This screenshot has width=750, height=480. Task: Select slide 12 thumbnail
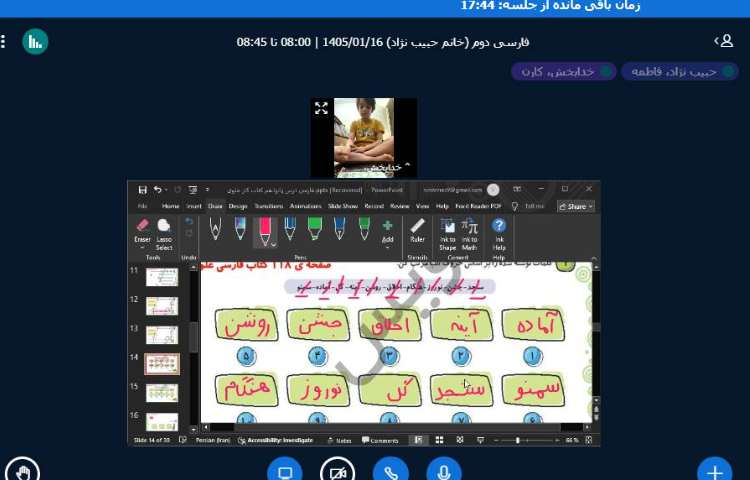click(162, 306)
